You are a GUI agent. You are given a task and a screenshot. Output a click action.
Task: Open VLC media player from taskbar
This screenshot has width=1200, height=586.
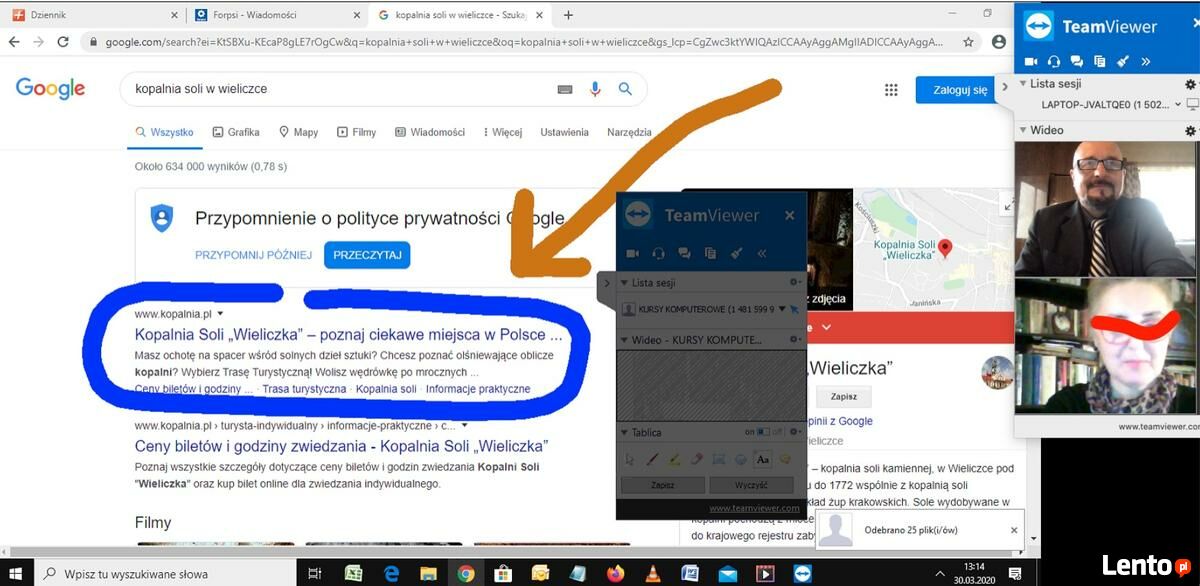(x=651, y=573)
